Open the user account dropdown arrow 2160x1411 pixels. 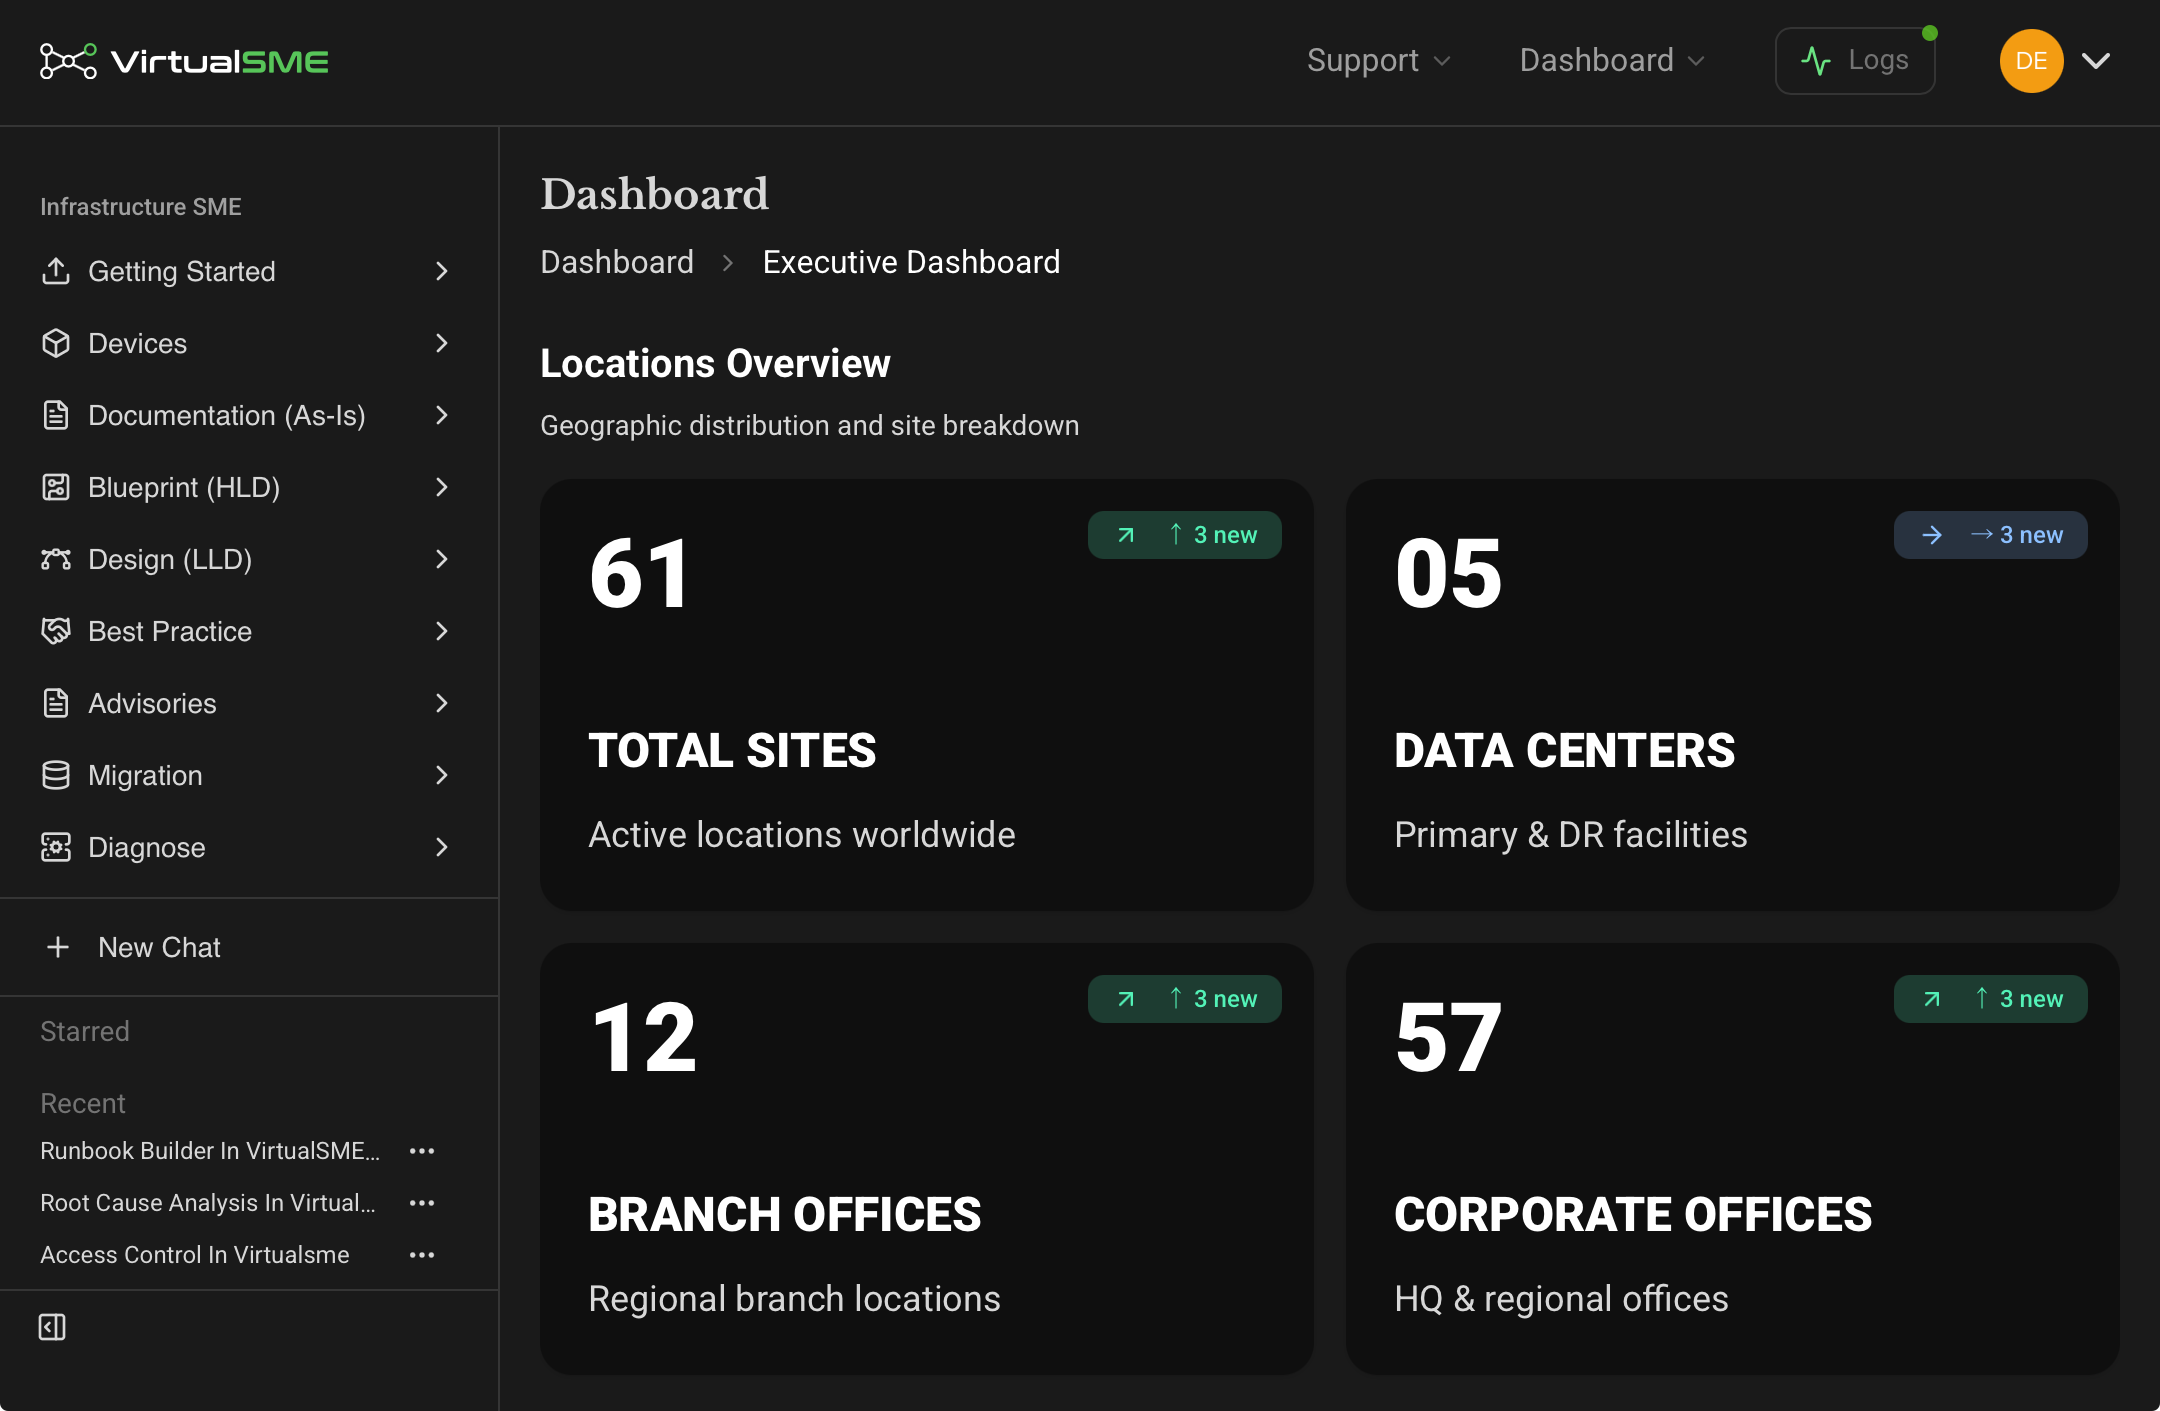[x=2096, y=61]
